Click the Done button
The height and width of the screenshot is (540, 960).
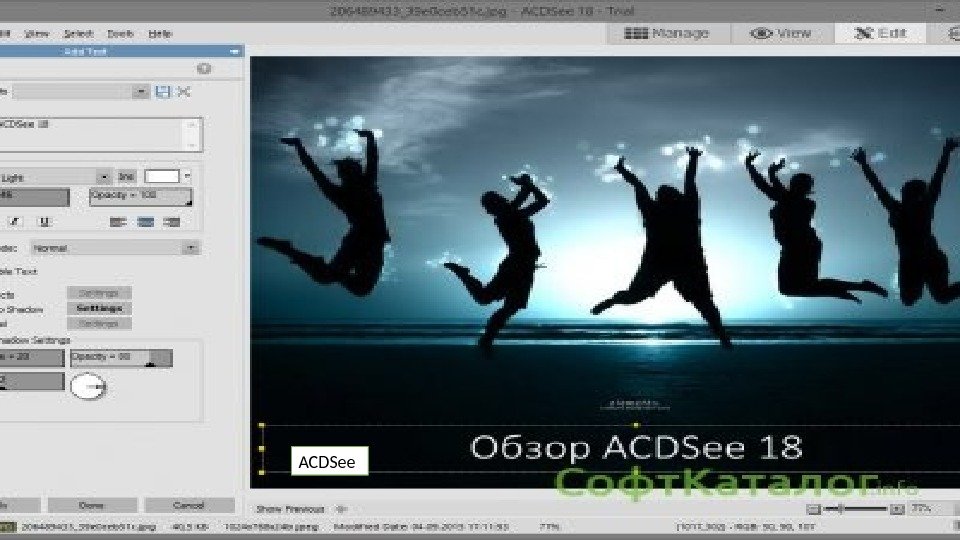(x=92, y=505)
